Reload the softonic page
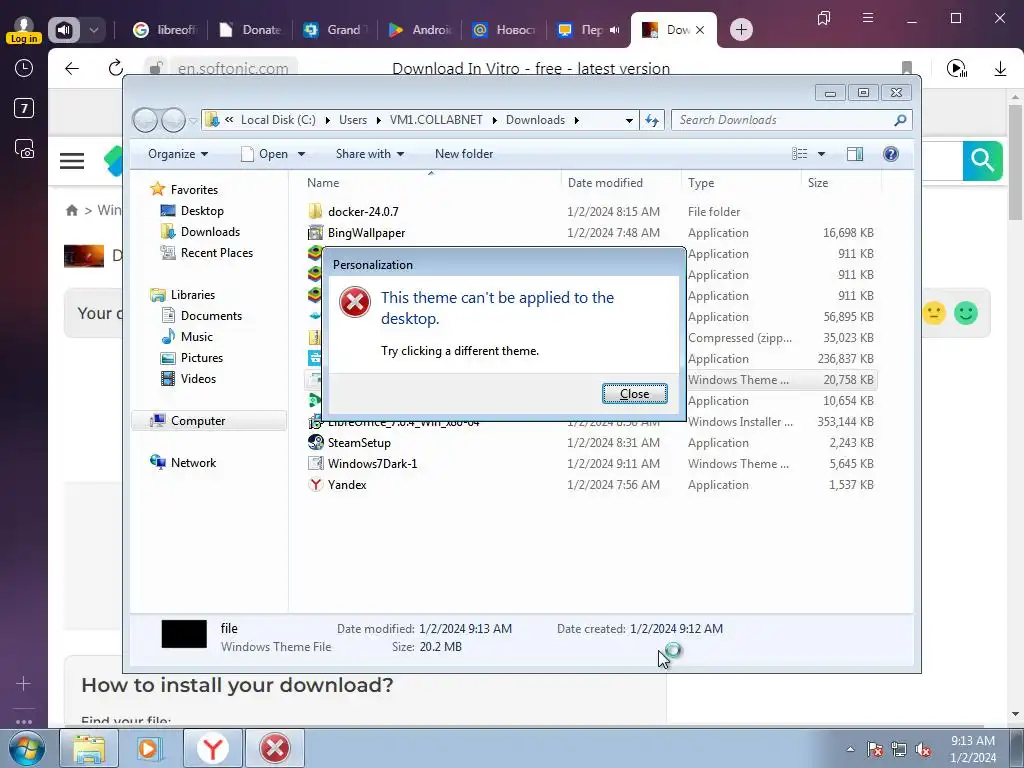The image size is (1024, 768). pyautogui.click(x=116, y=68)
